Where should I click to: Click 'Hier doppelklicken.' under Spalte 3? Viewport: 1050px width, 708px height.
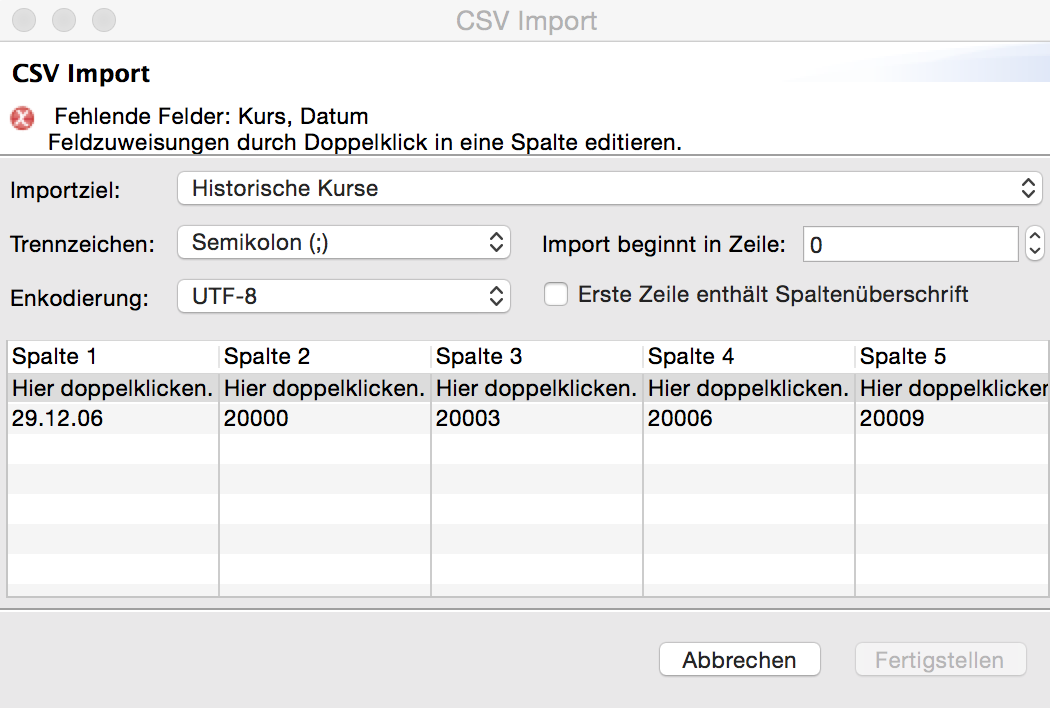(536, 388)
